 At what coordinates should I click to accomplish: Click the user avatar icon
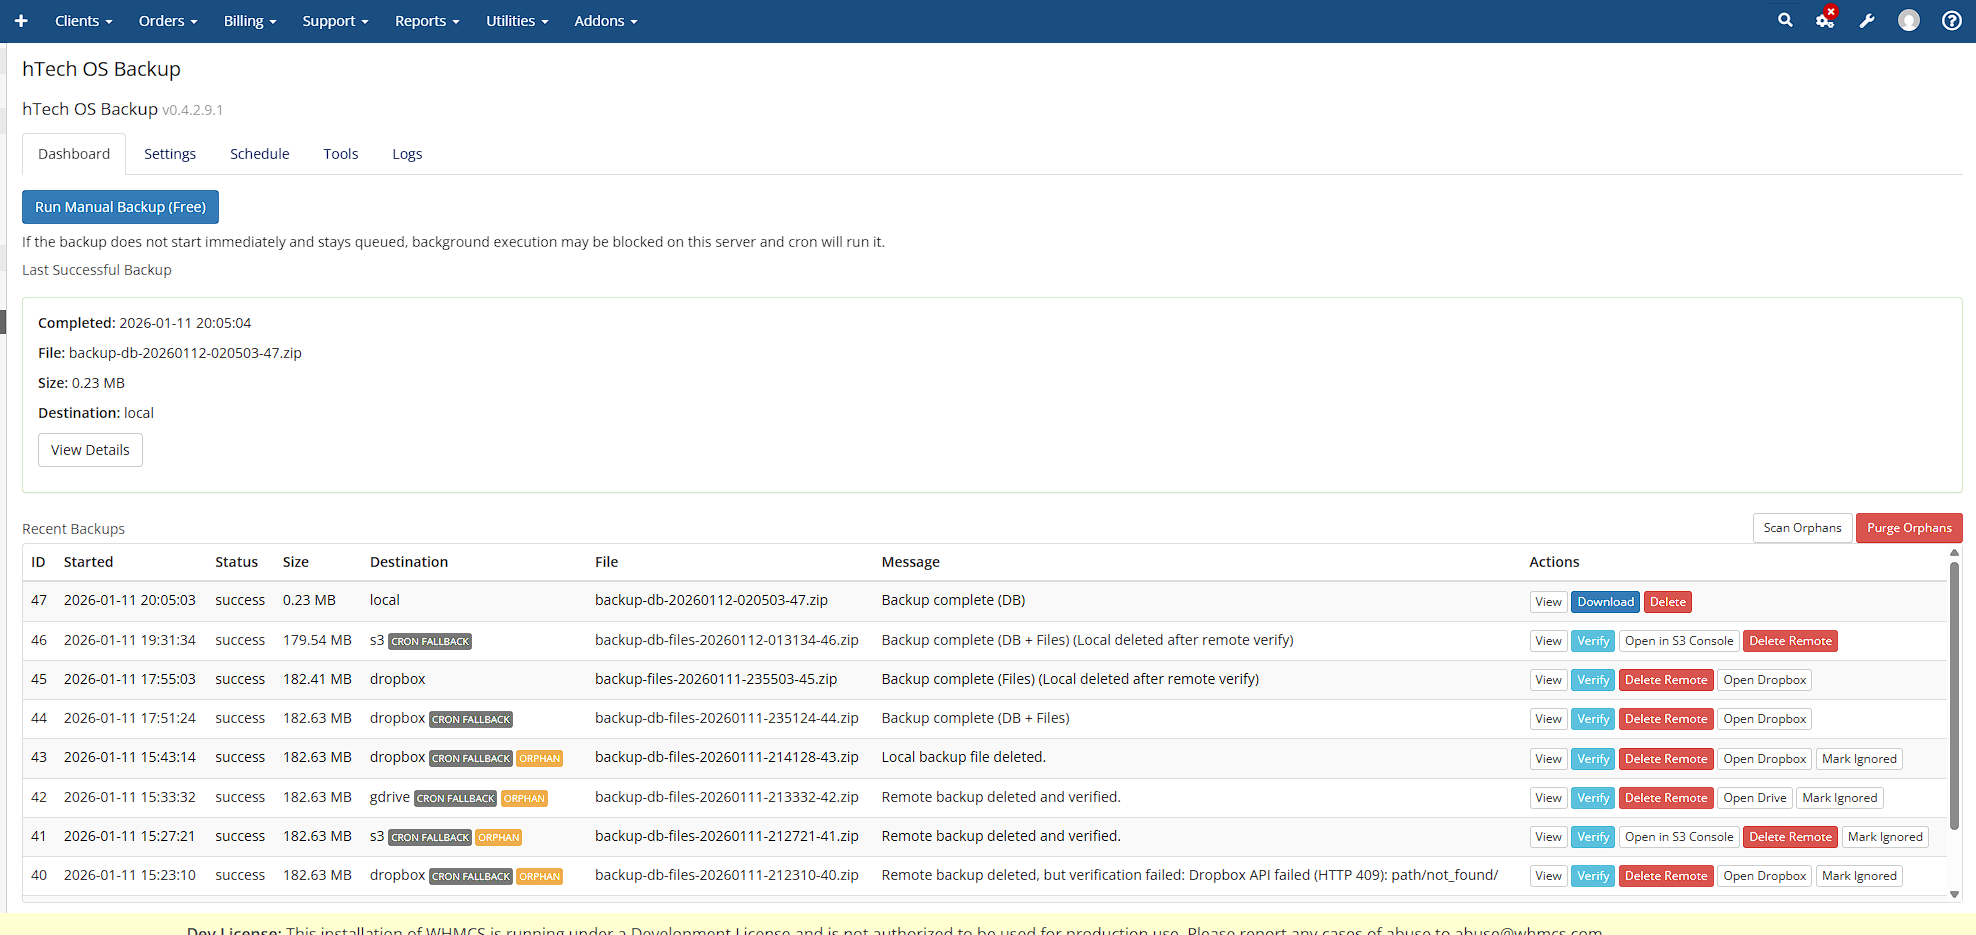tap(1909, 21)
